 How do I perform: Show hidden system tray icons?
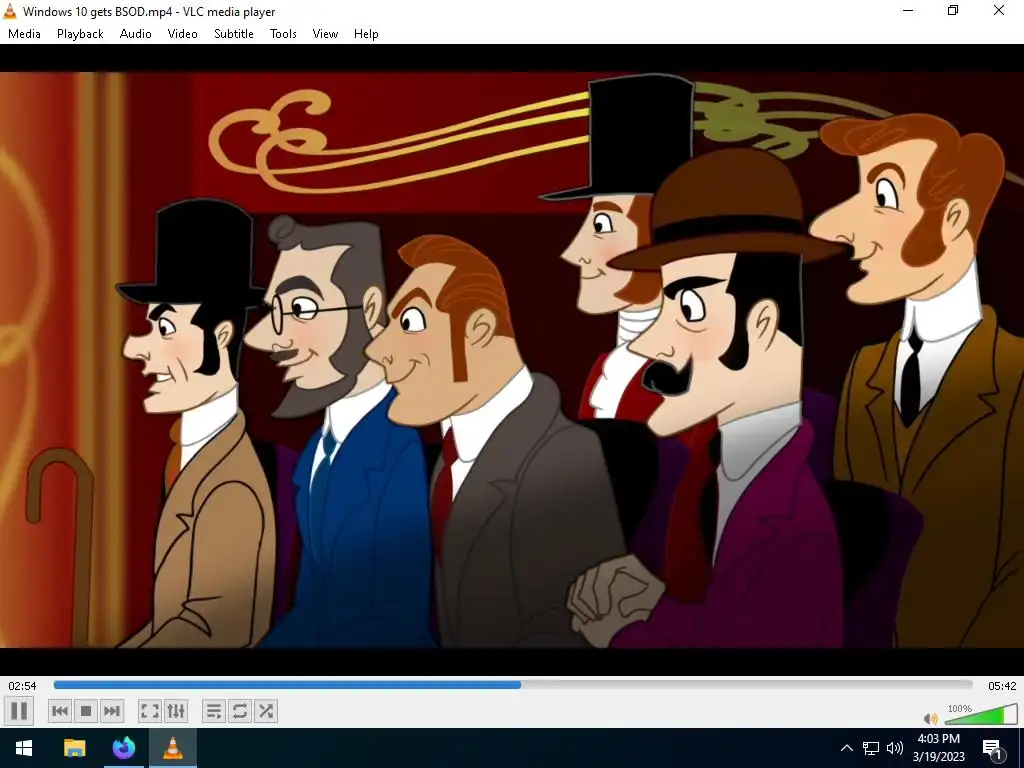(846, 748)
